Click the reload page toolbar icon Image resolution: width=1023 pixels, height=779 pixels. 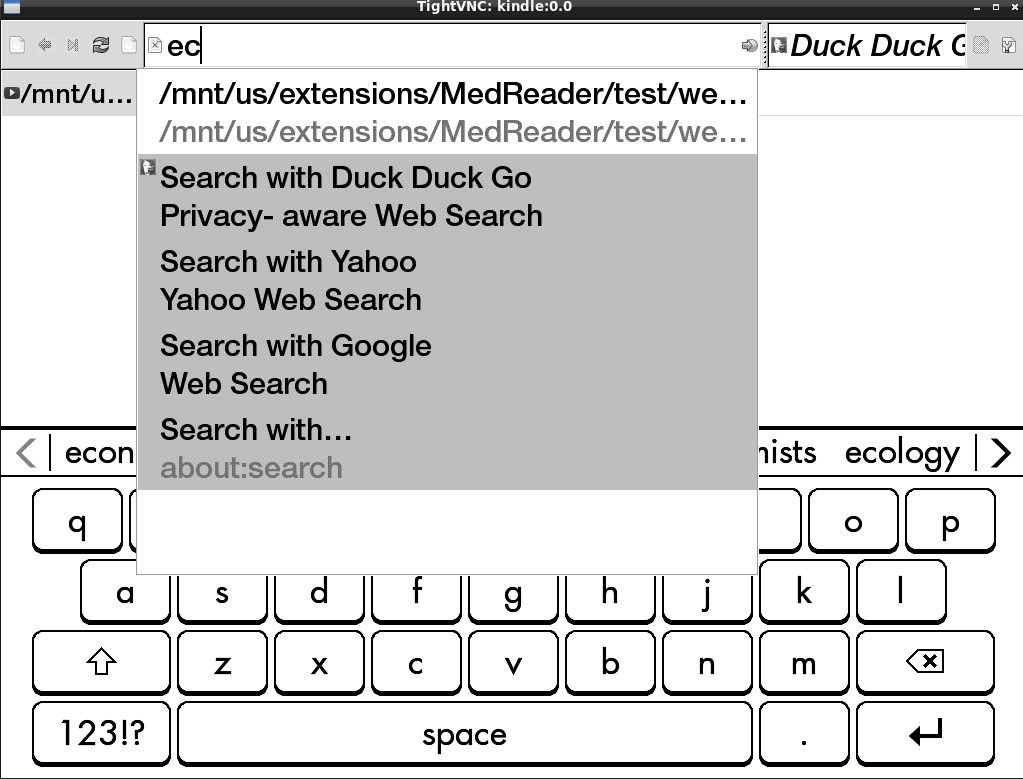point(100,45)
